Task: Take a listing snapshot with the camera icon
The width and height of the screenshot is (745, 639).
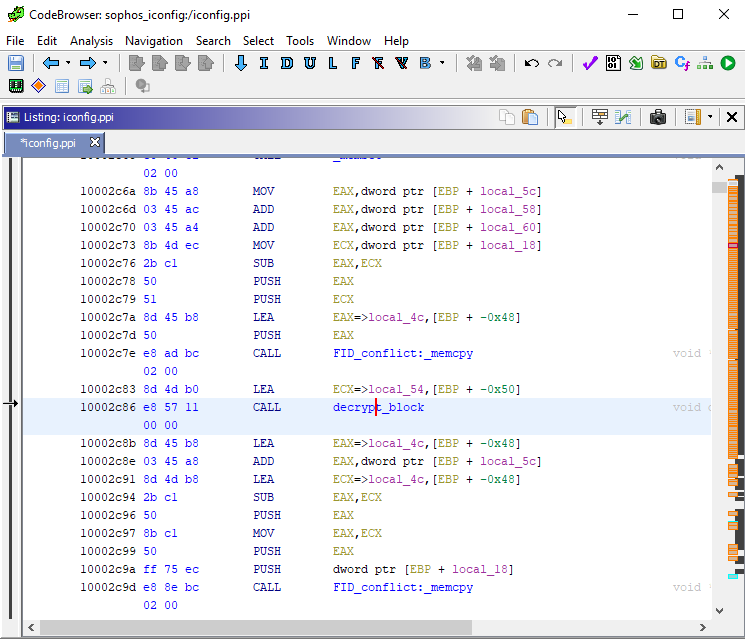Action: (x=658, y=117)
